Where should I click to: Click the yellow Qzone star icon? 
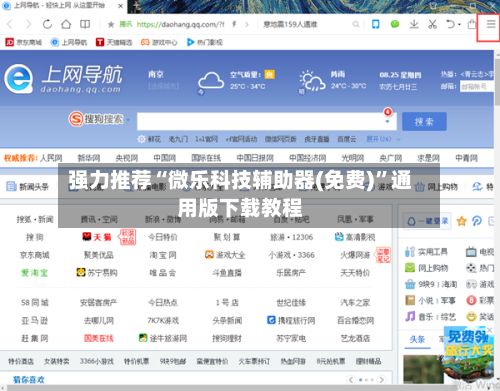click(x=461, y=221)
